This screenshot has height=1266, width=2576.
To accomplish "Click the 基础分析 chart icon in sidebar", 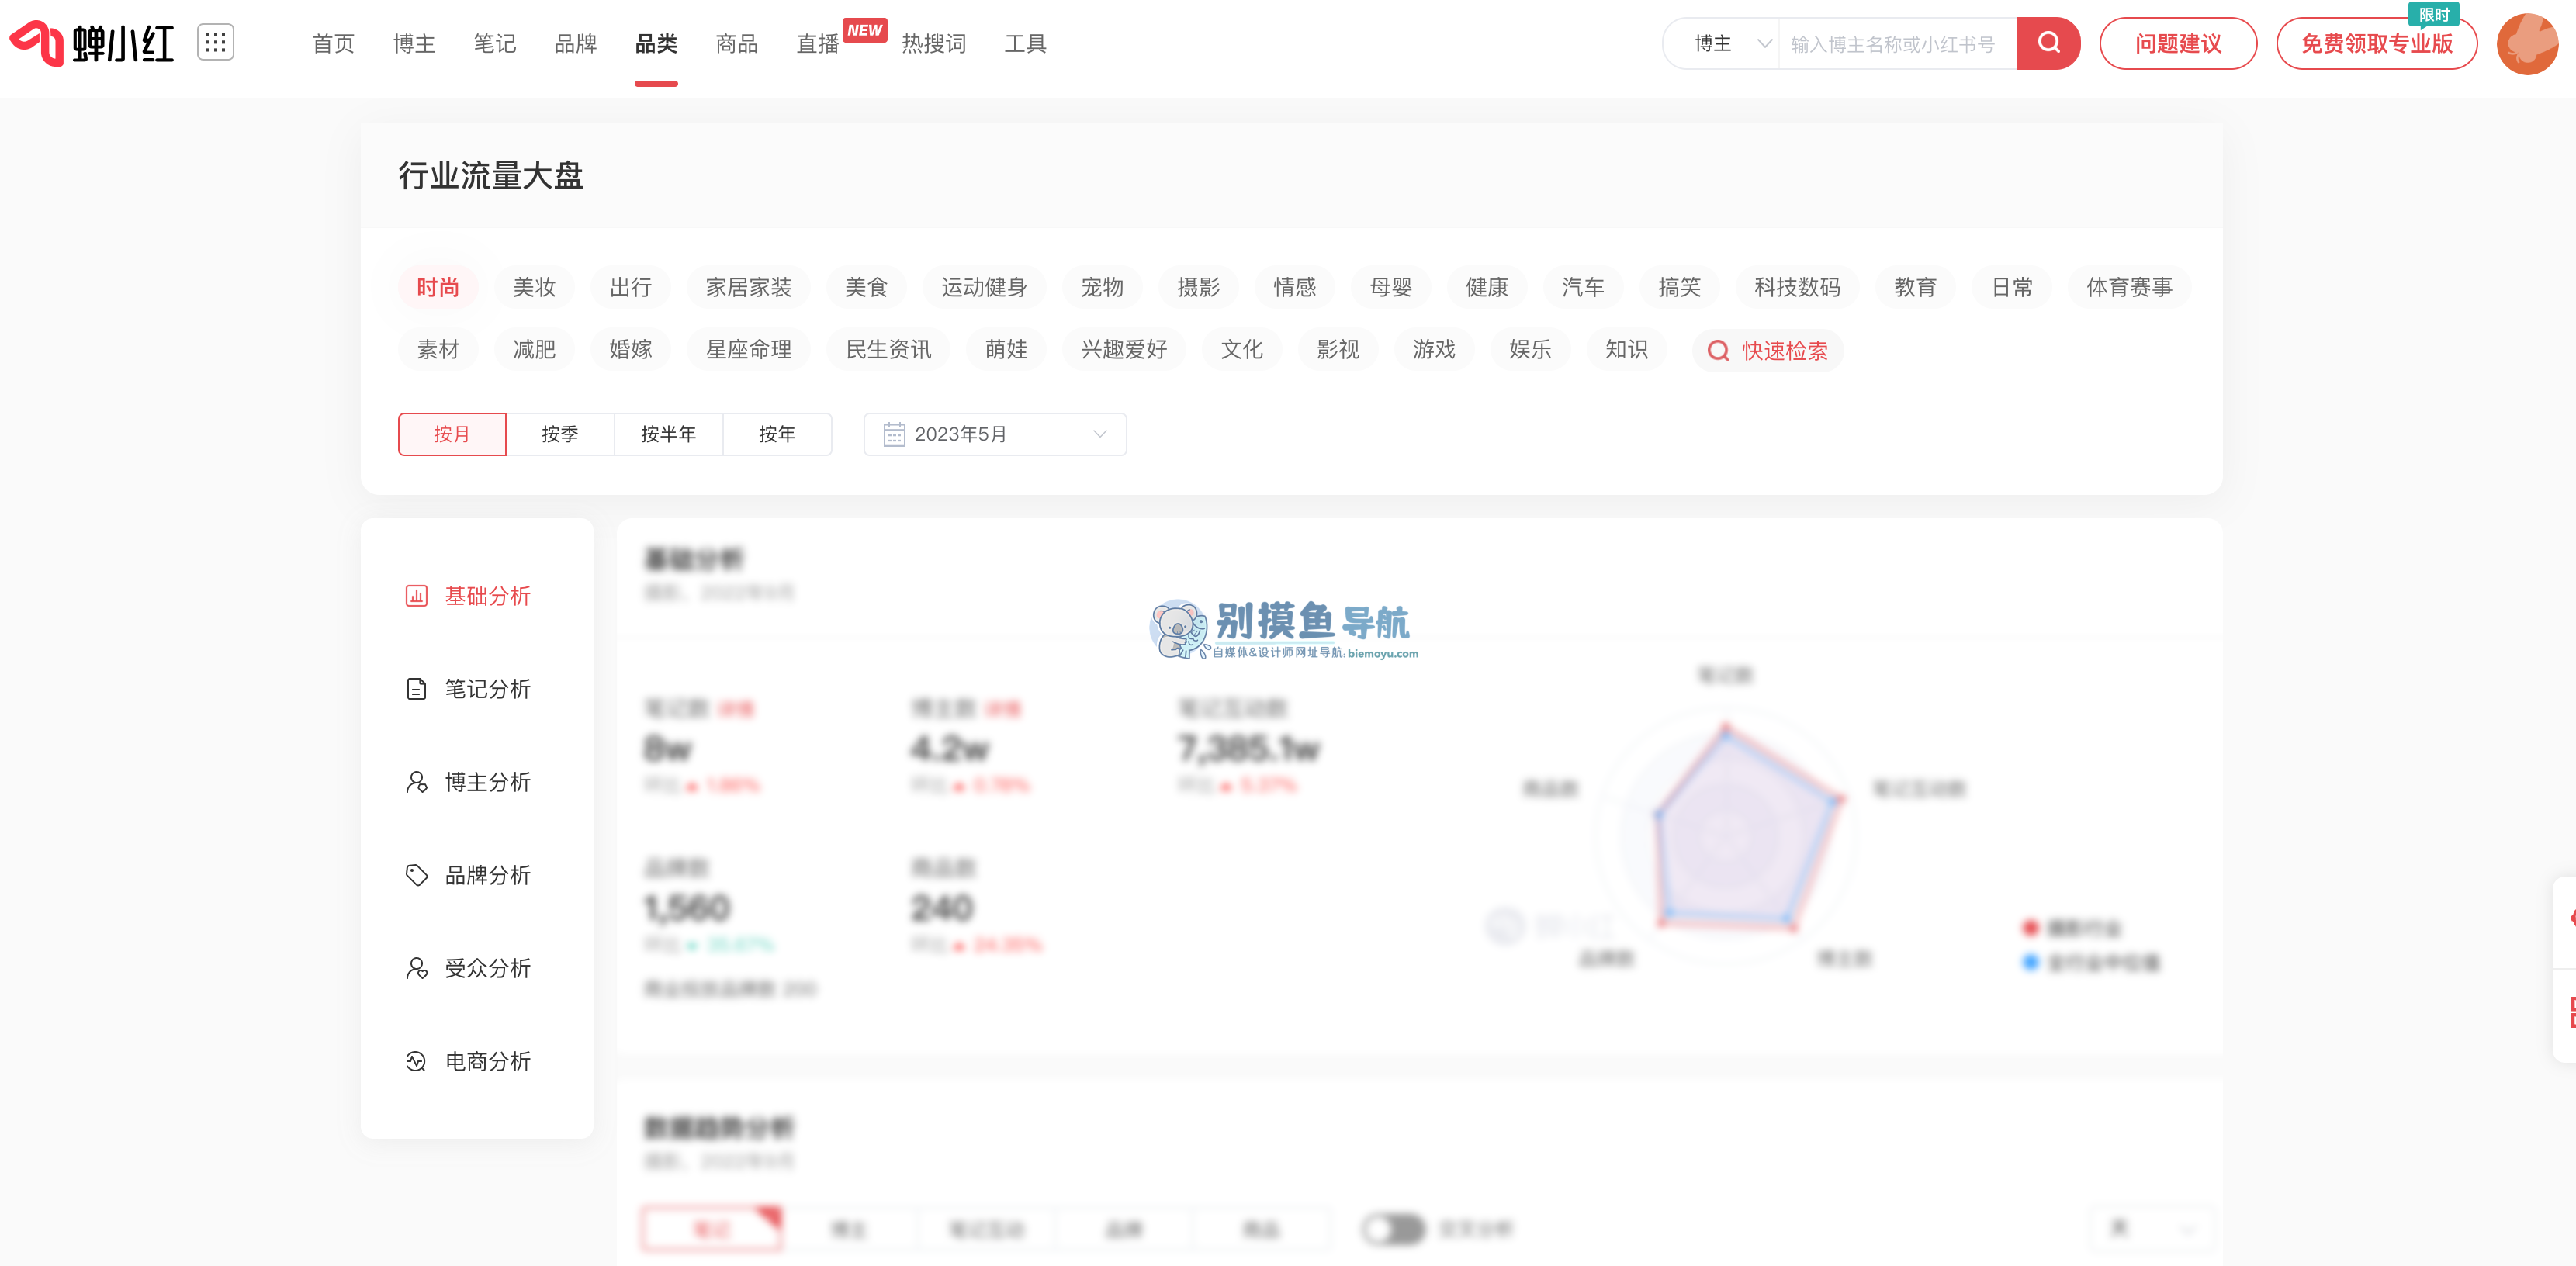I will point(416,596).
